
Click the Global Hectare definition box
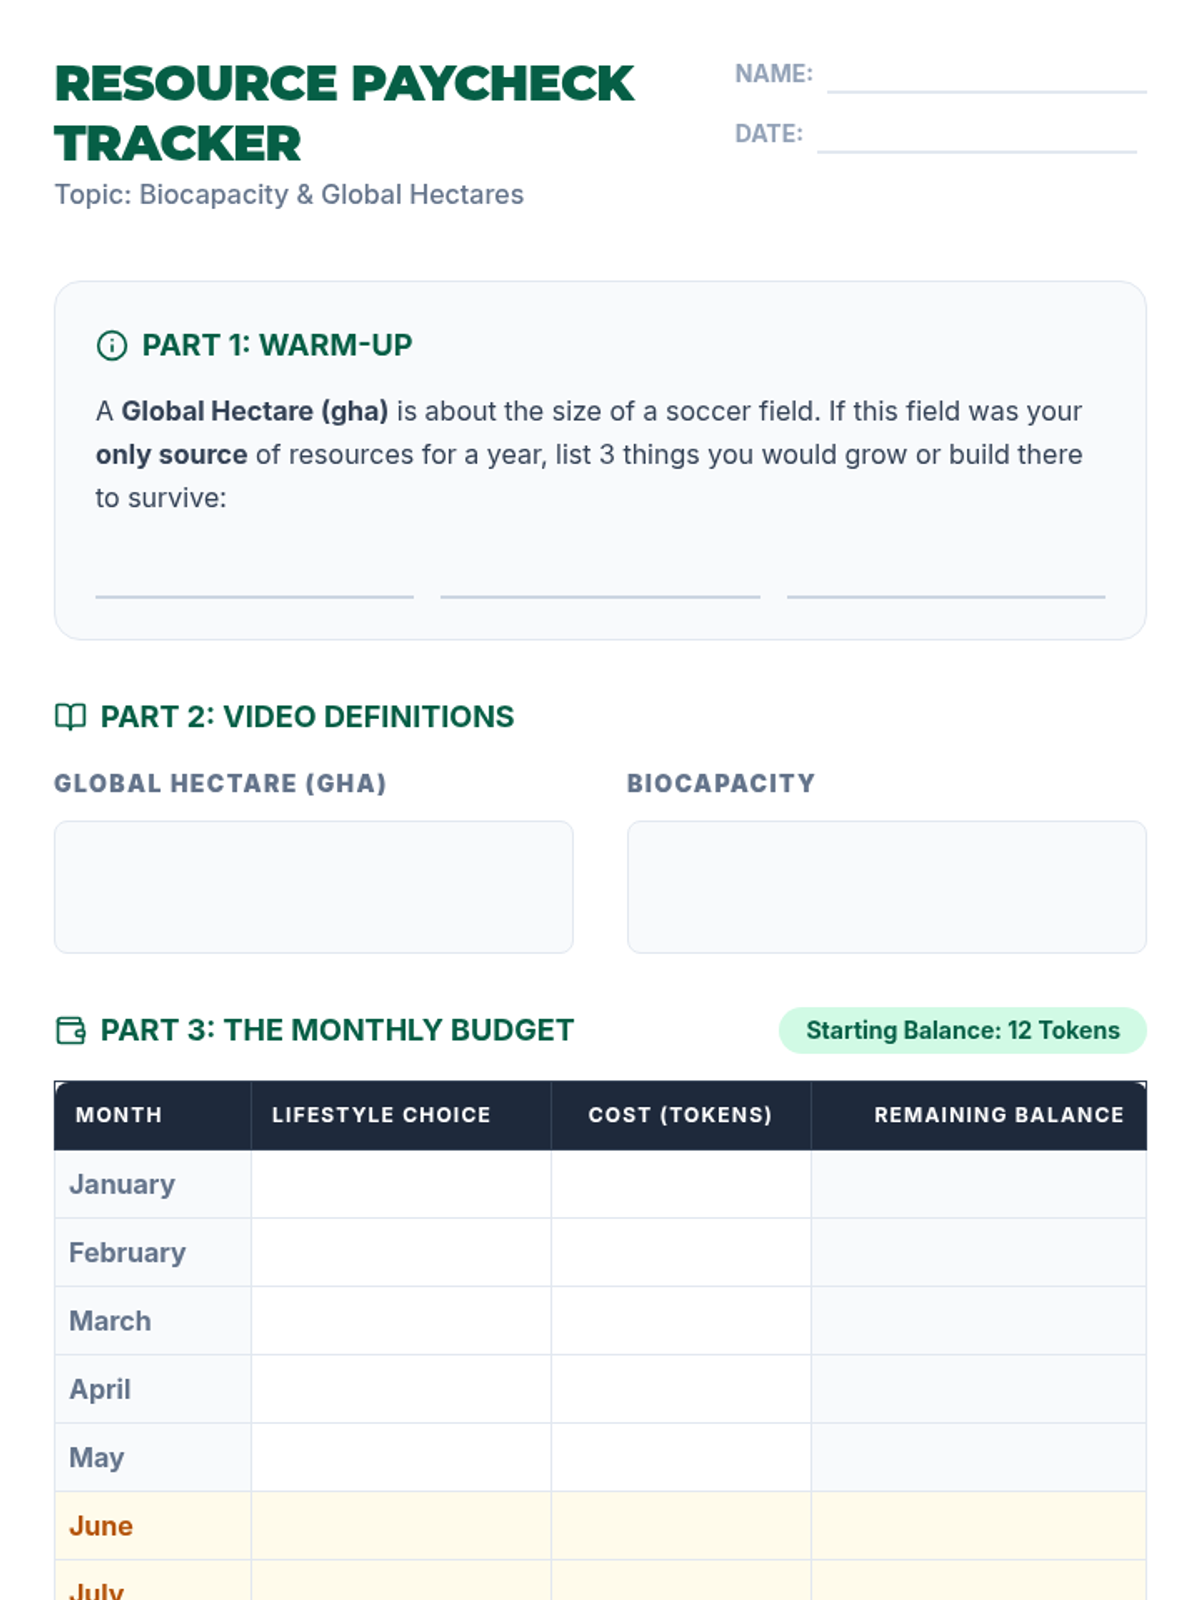(313, 887)
